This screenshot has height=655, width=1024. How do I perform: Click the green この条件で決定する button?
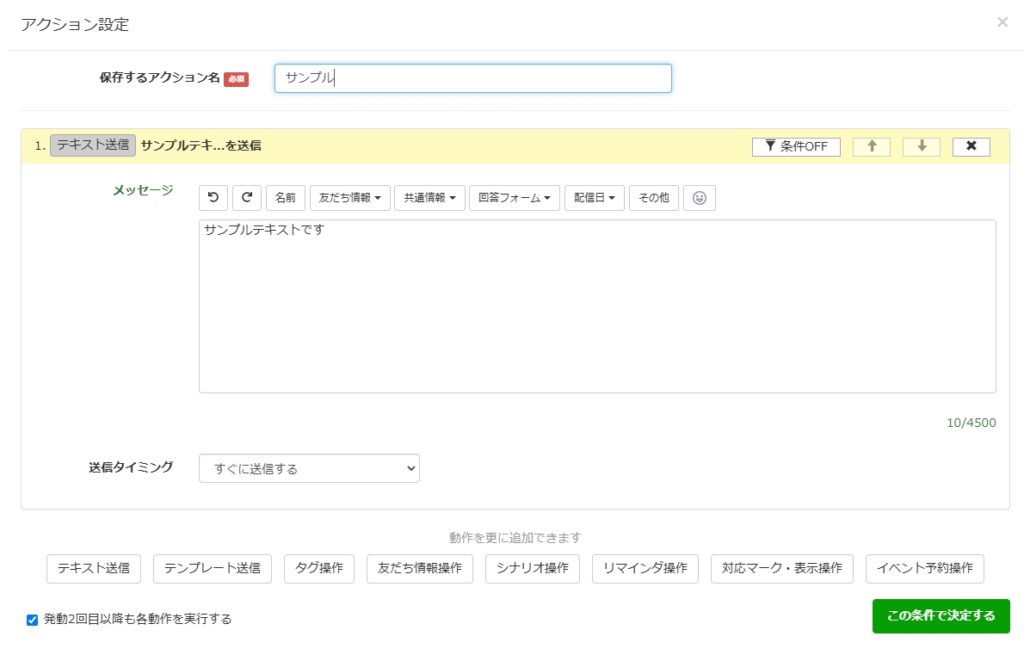coord(940,616)
